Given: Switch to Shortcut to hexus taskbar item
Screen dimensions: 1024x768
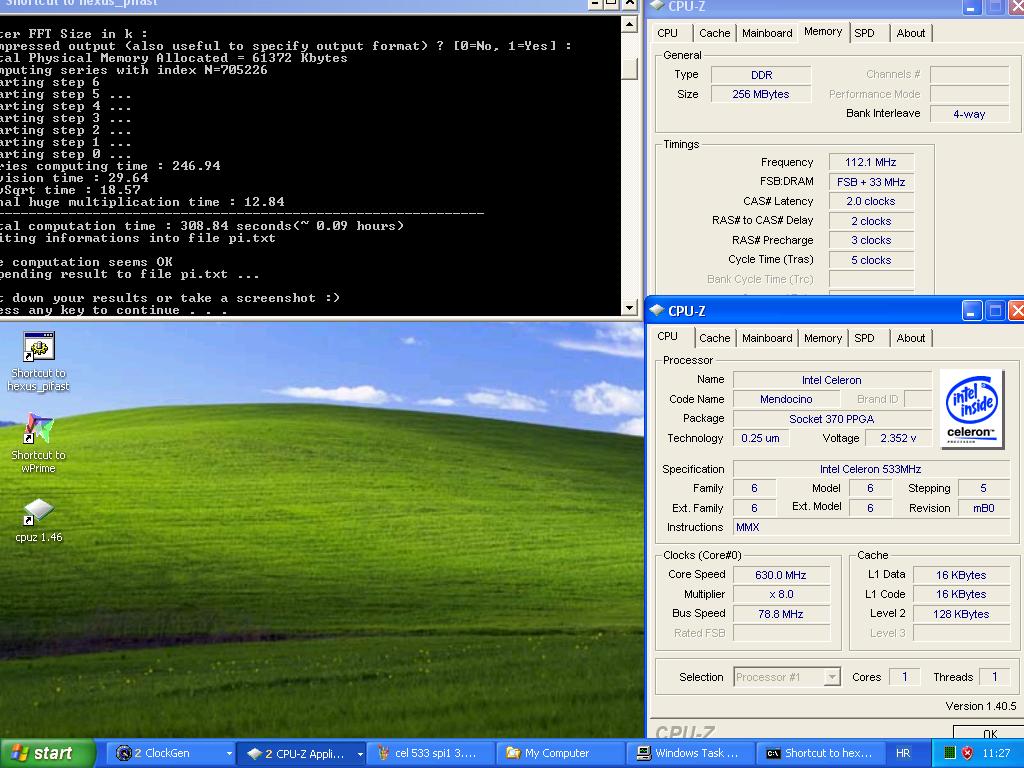Looking at the screenshot, I should [x=820, y=753].
